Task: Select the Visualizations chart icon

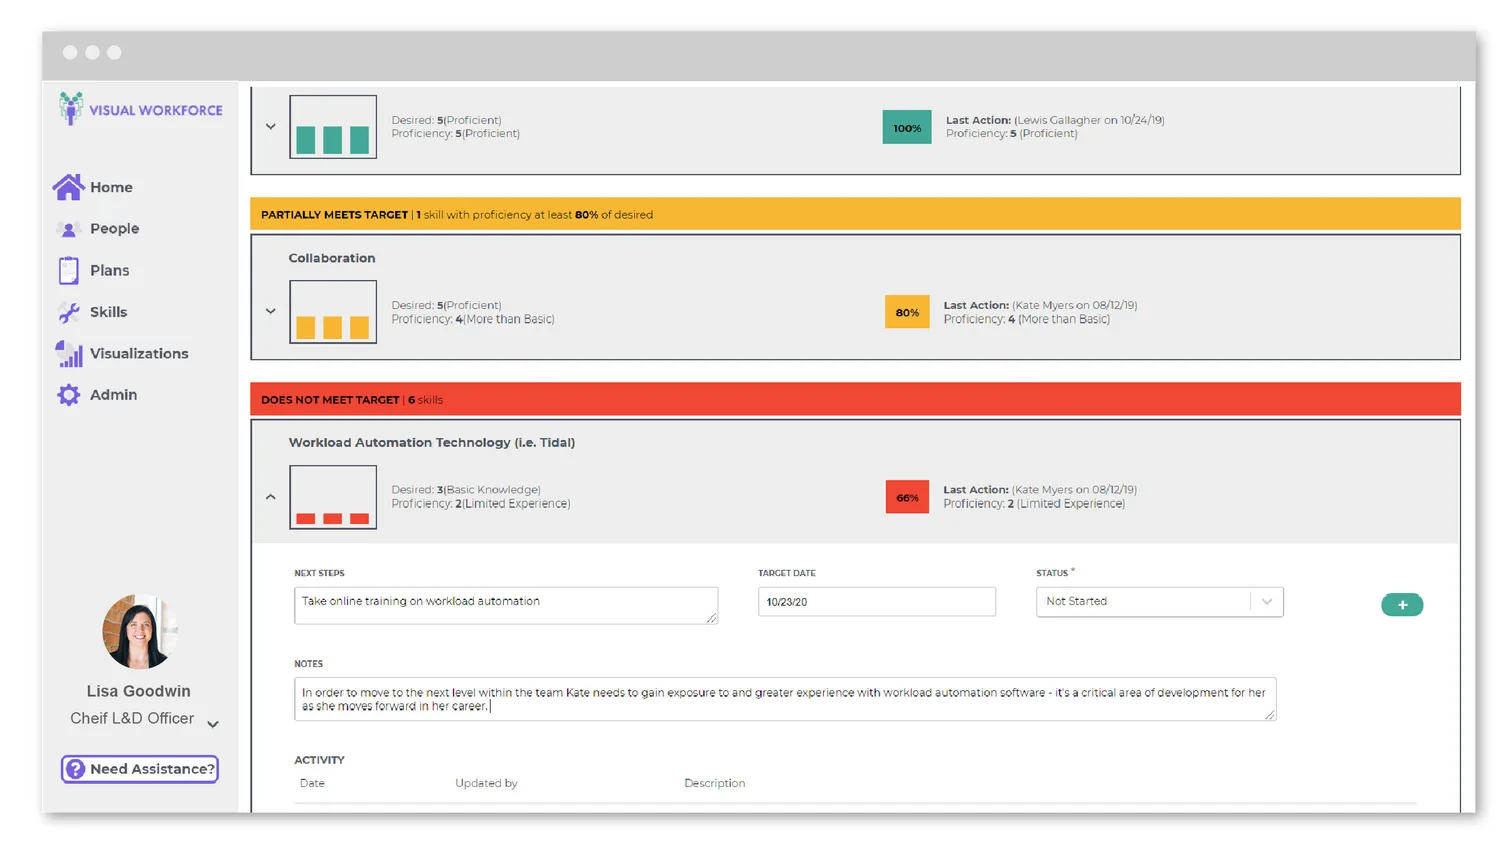Action: pyautogui.click(x=68, y=353)
